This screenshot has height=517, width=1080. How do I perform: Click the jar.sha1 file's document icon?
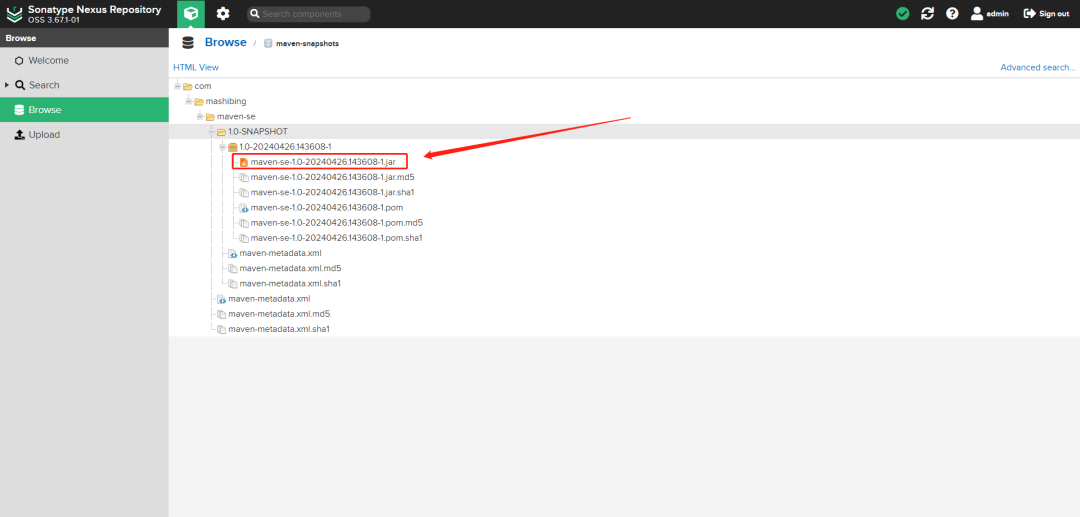tap(244, 193)
